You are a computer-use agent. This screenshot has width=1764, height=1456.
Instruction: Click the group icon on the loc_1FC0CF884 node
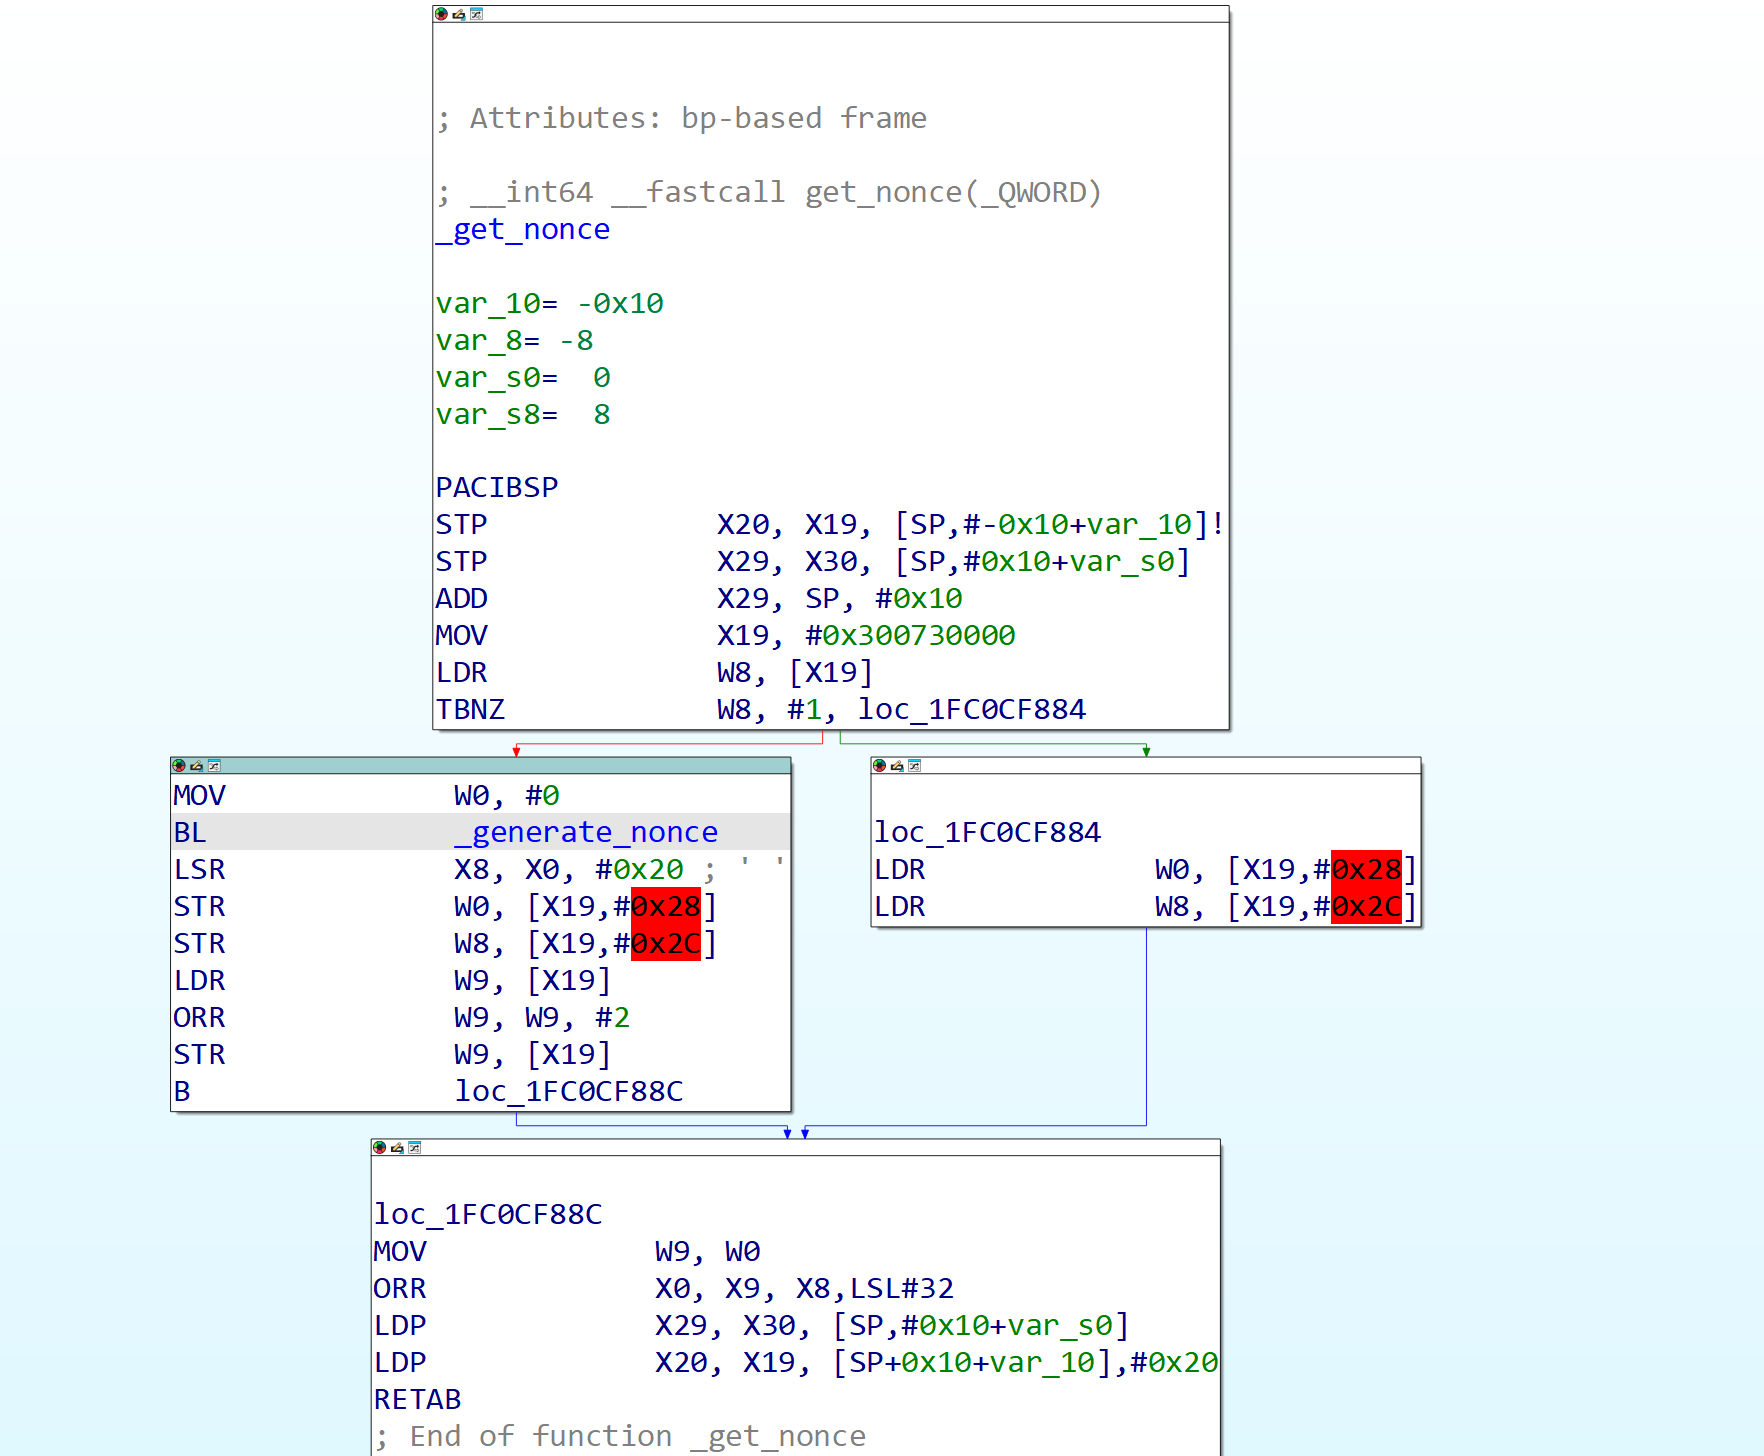point(914,766)
